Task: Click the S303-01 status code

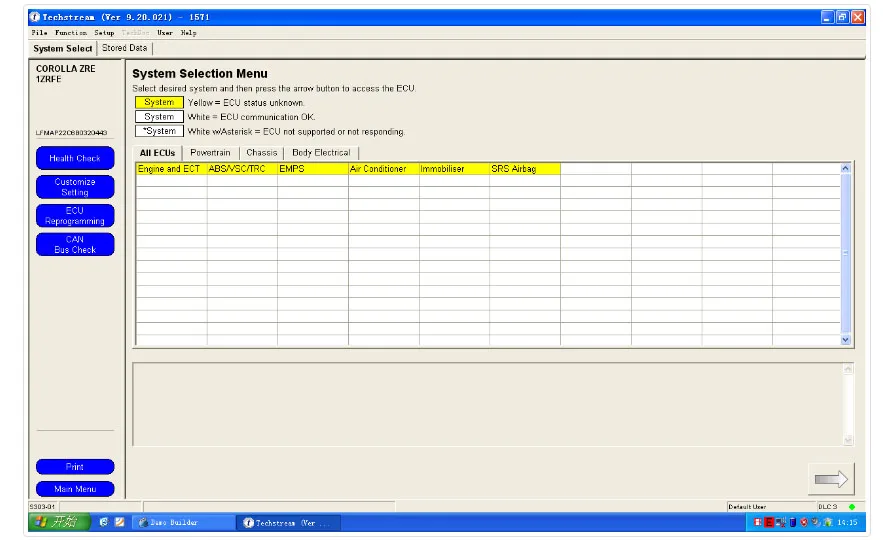Action: 42,507
